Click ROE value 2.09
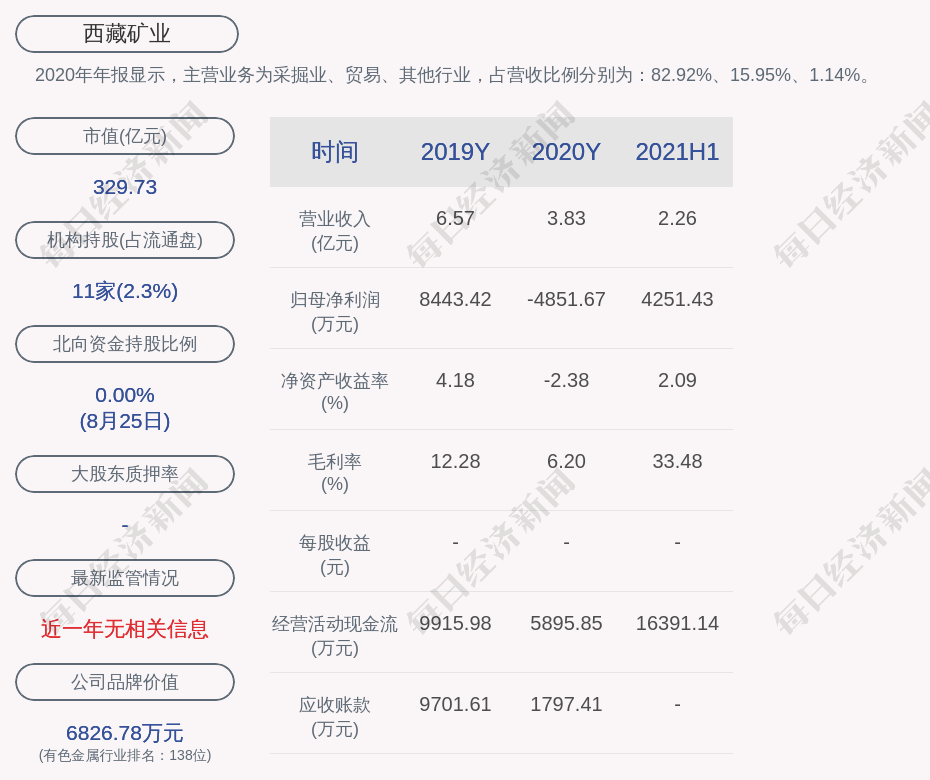Viewport: 930px width, 780px height. tap(677, 380)
